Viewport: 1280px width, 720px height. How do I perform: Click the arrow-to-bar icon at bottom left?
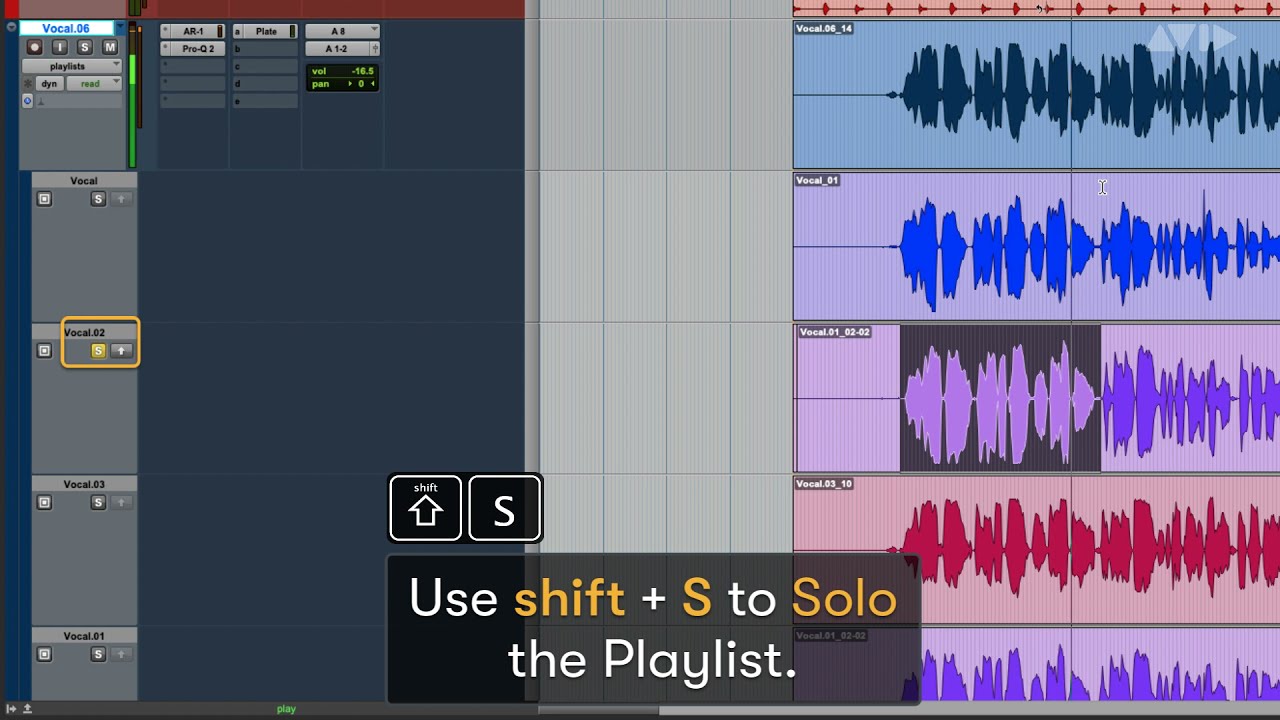pos(11,709)
